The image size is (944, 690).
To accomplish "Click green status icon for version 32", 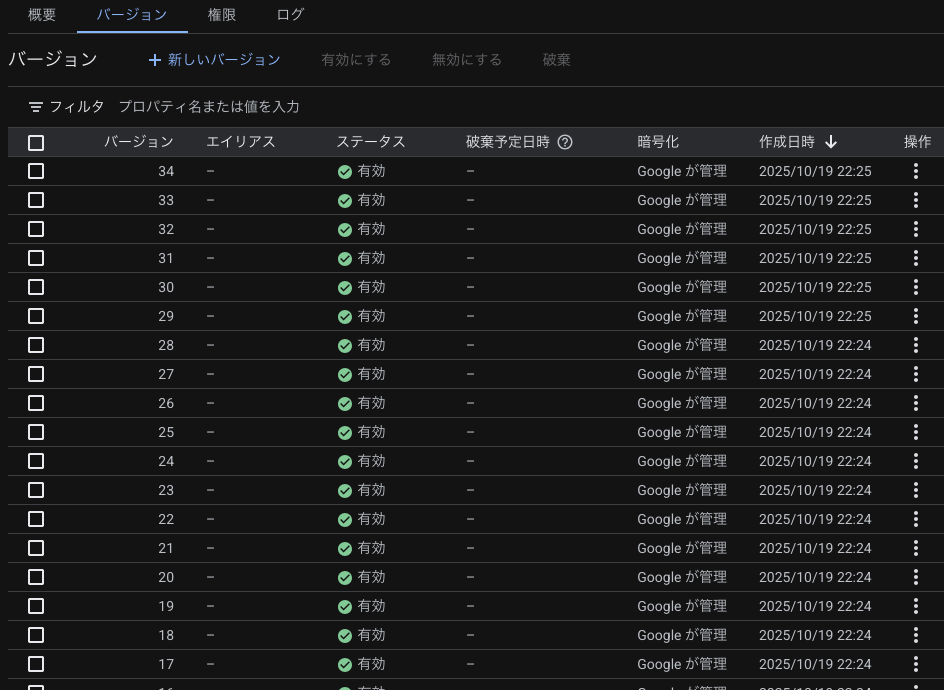I will [345, 229].
